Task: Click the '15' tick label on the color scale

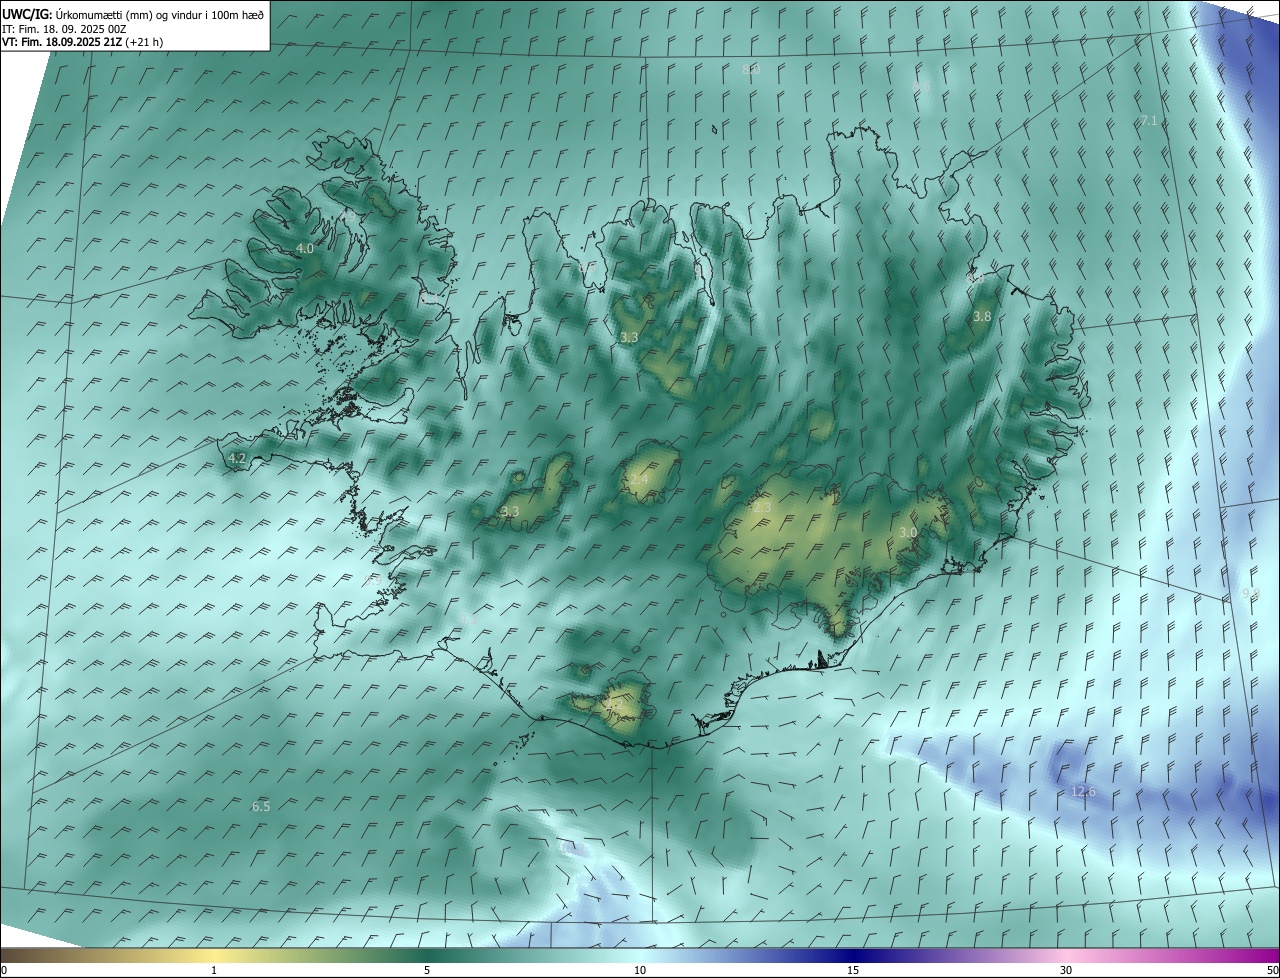Action: [853, 970]
